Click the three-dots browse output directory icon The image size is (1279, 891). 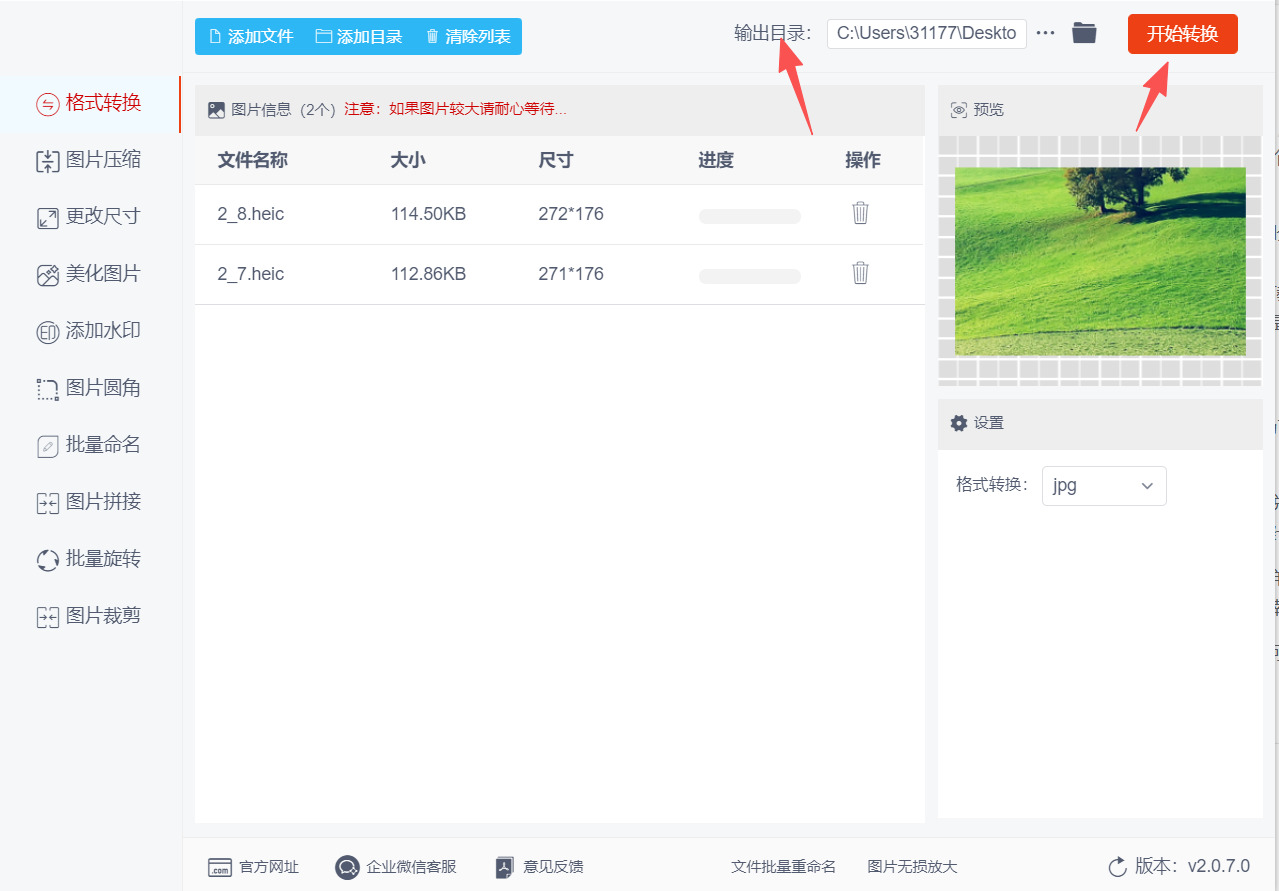(x=1045, y=33)
